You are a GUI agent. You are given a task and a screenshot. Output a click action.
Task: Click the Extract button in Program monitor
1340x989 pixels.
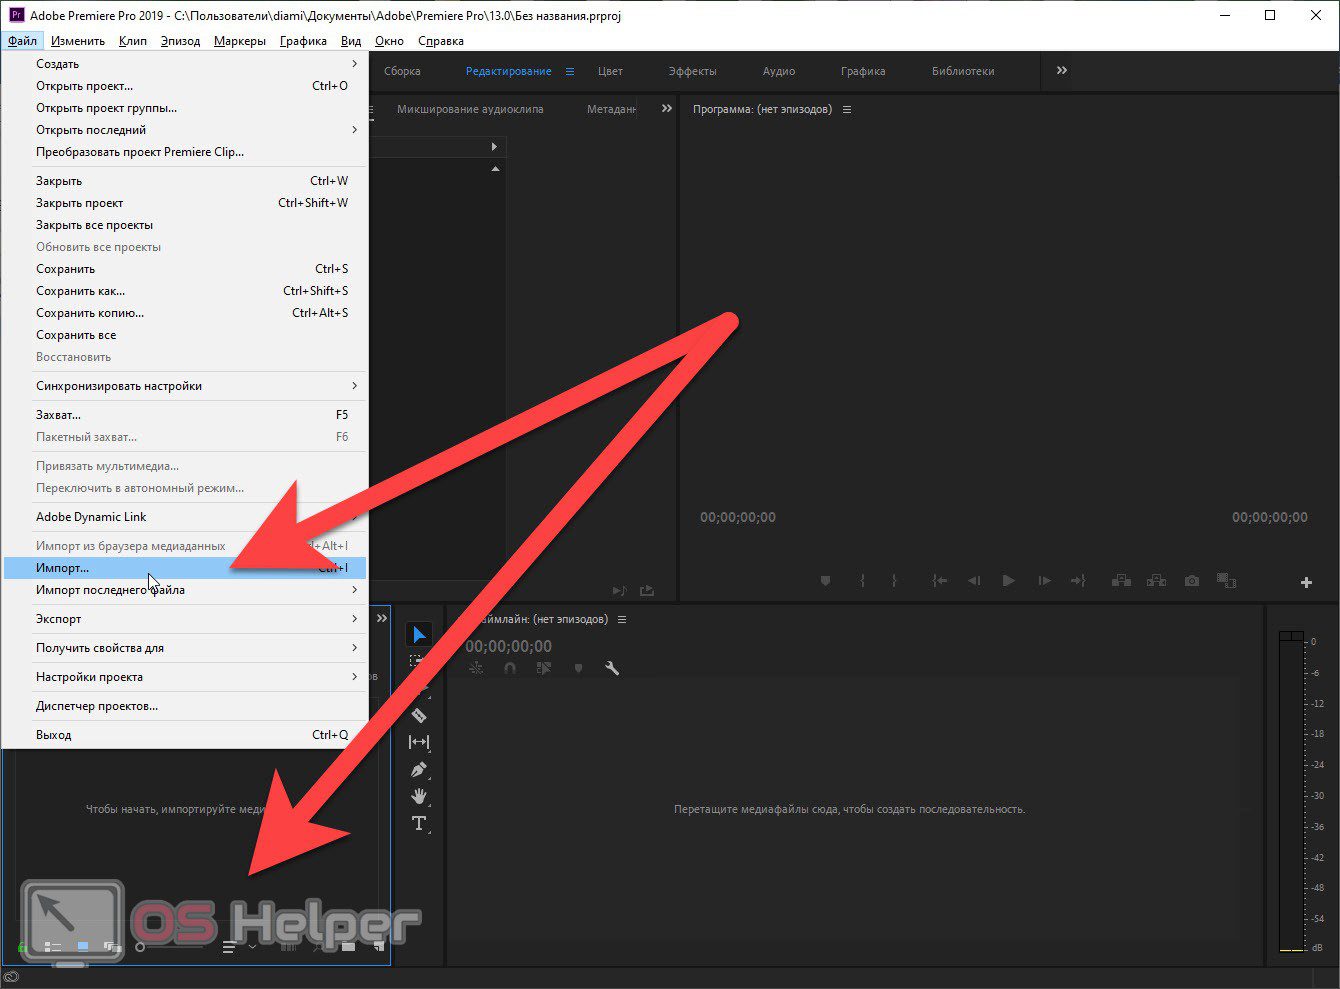[1156, 581]
